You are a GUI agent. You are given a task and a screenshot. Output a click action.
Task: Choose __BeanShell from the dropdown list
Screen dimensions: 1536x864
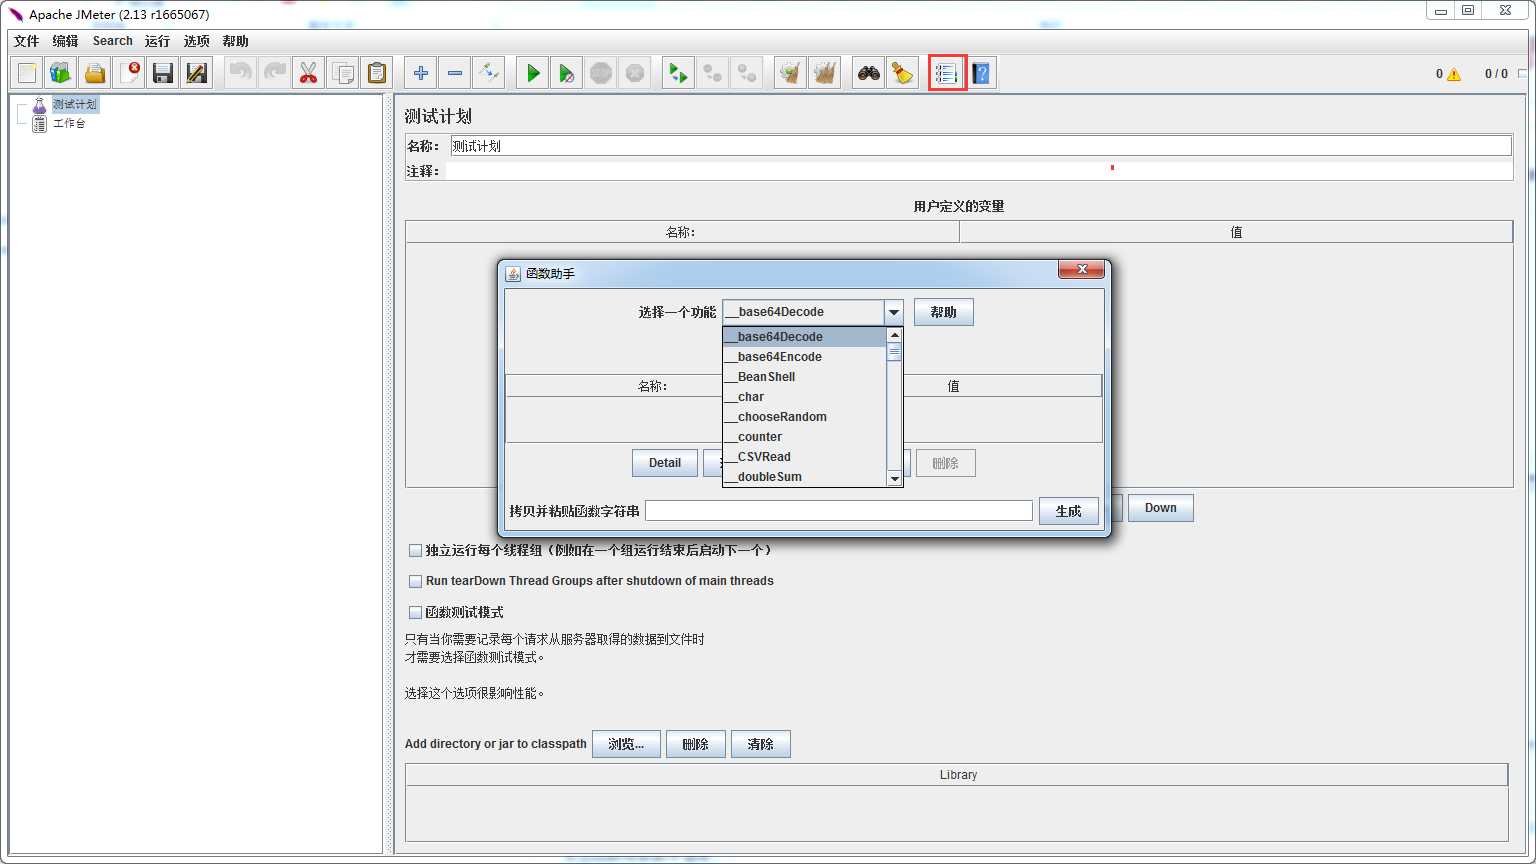coord(805,377)
